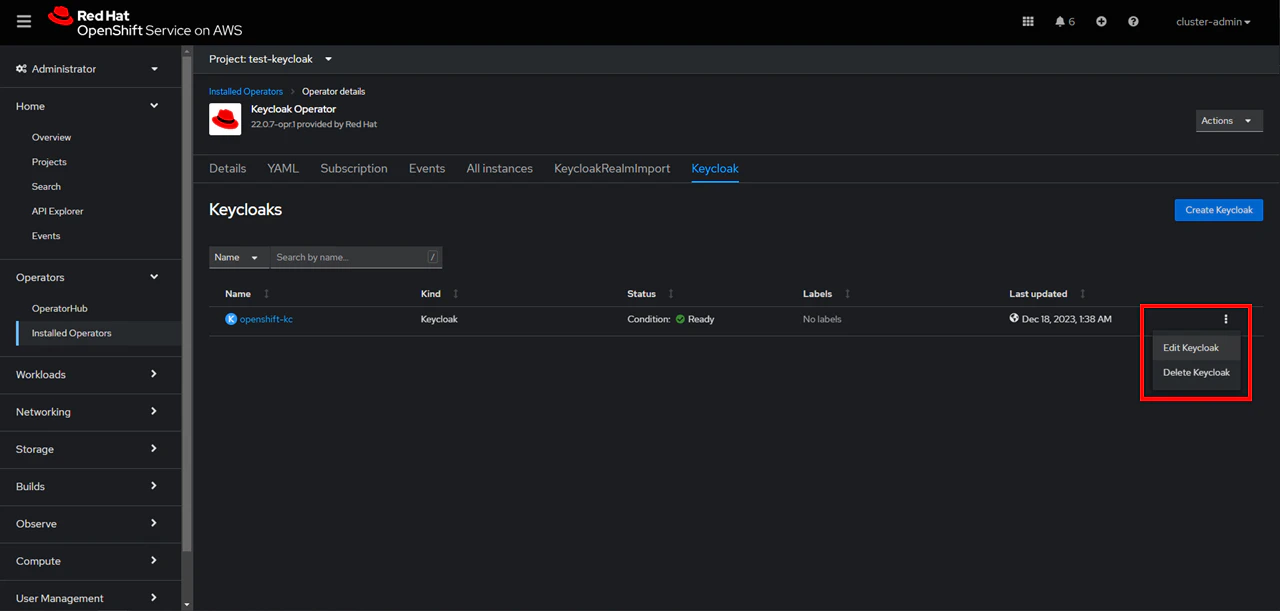
Task: Open the openshift-kc resource link
Action: pyautogui.click(x=266, y=319)
